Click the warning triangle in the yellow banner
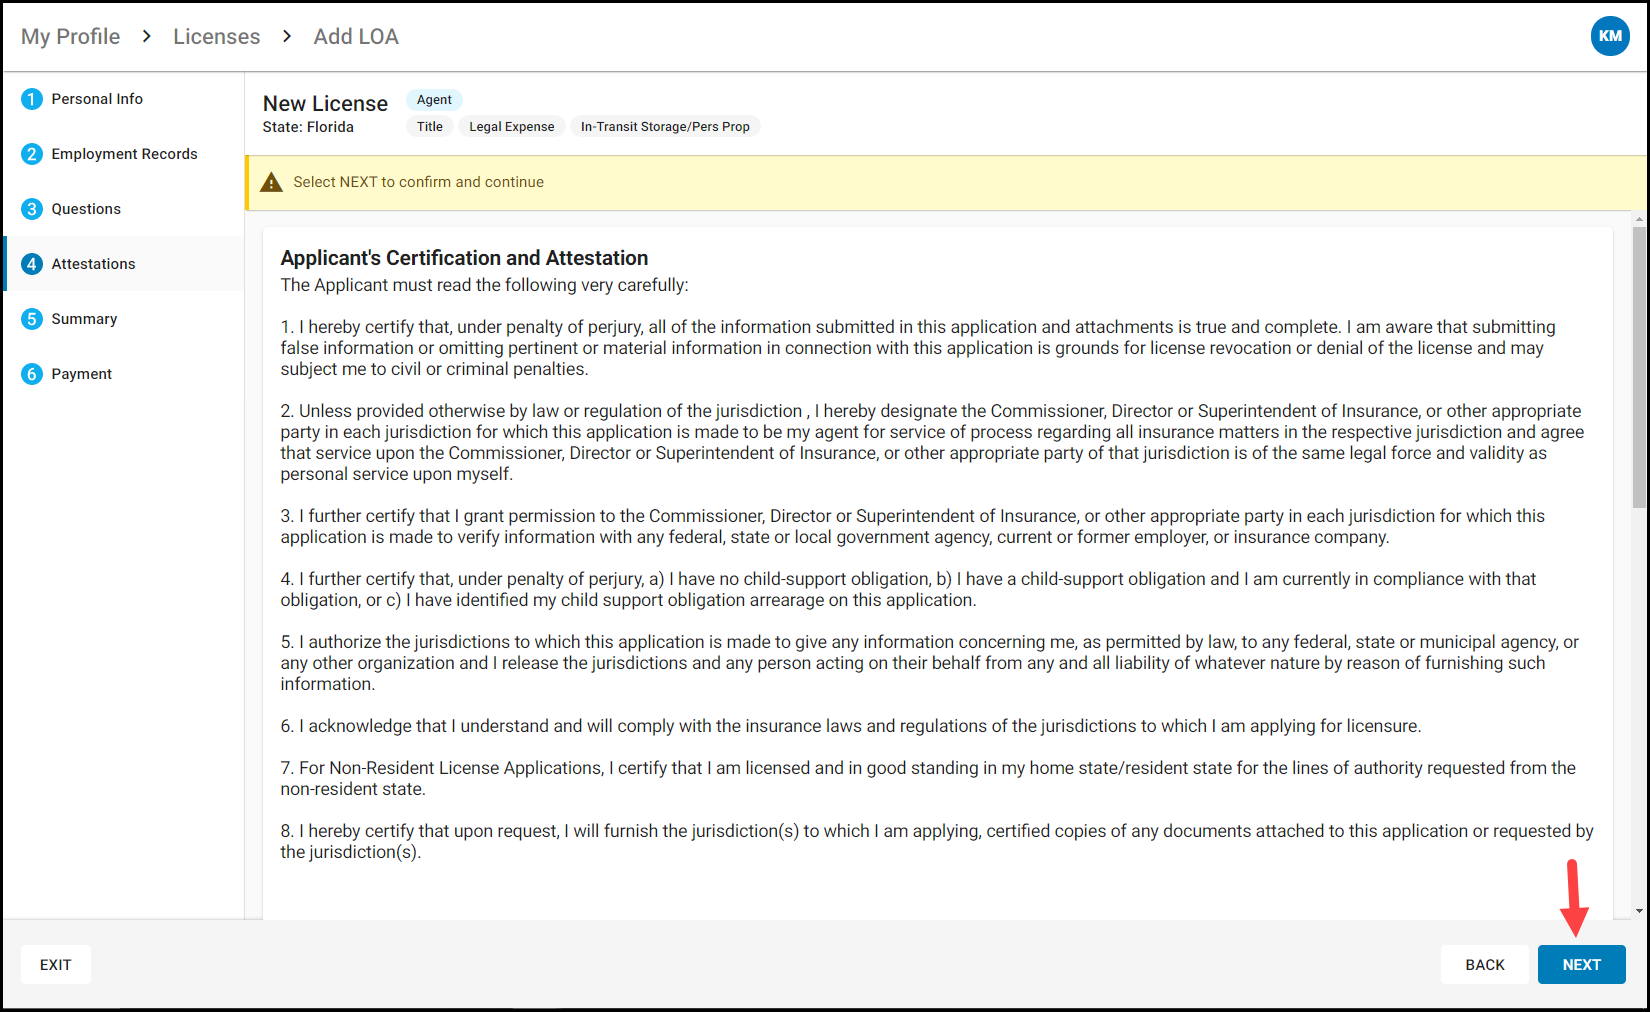 point(271,181)
